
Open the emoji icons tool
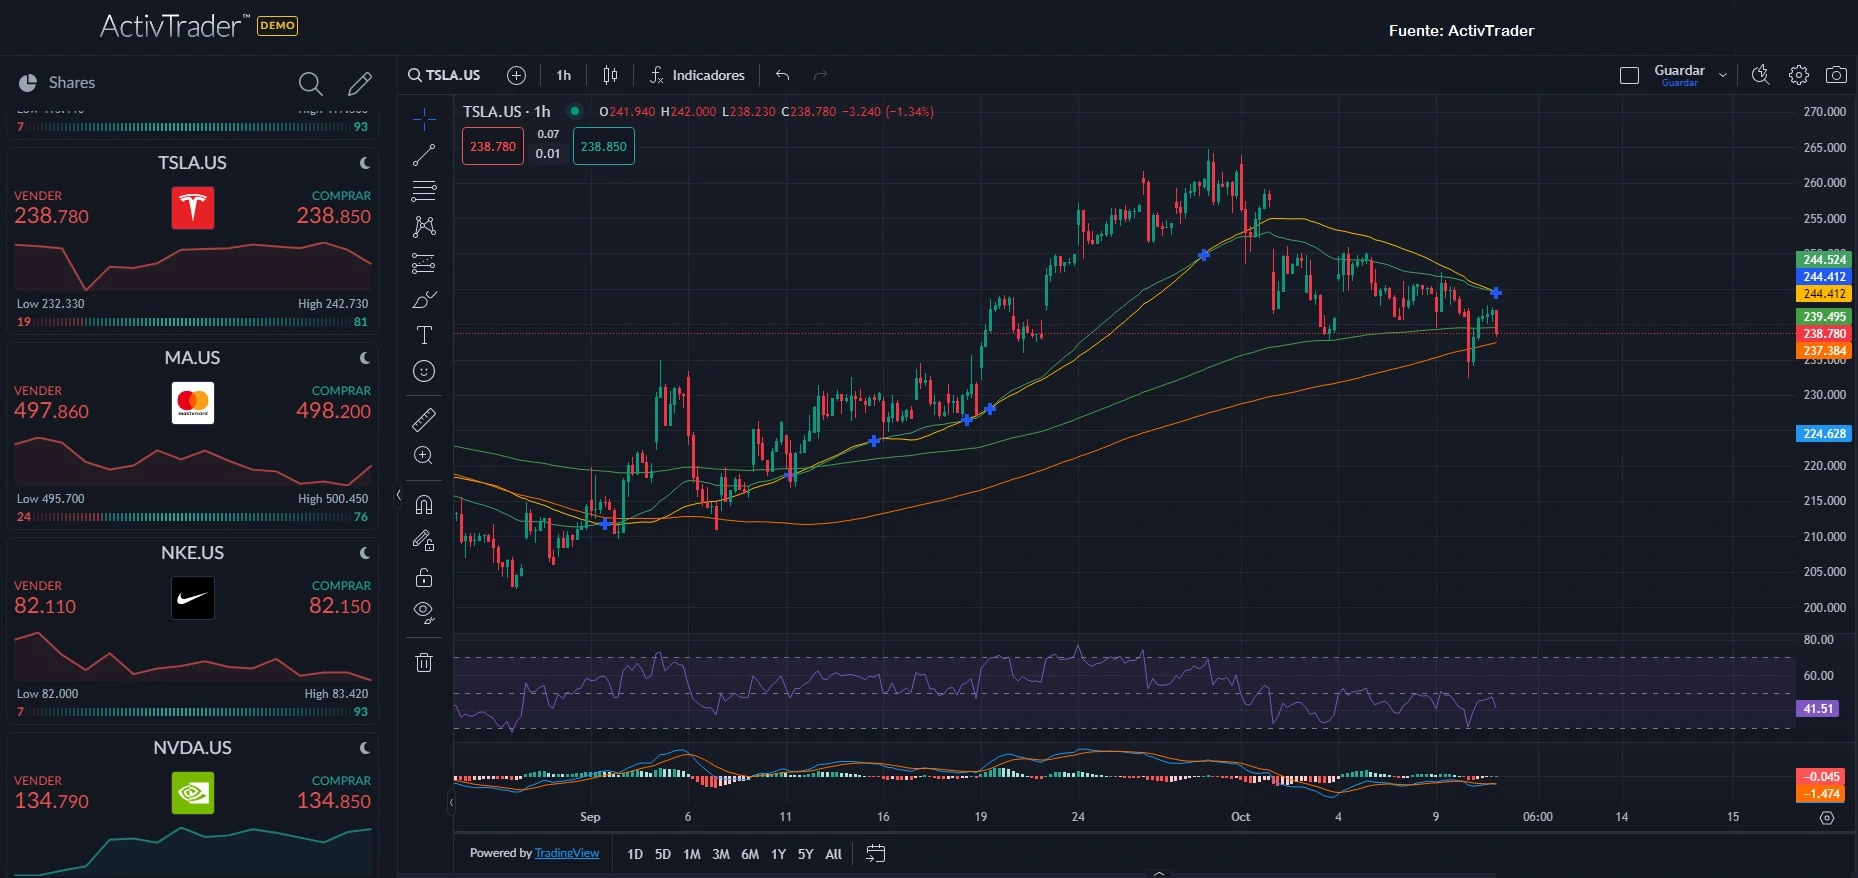click(424, 371)
